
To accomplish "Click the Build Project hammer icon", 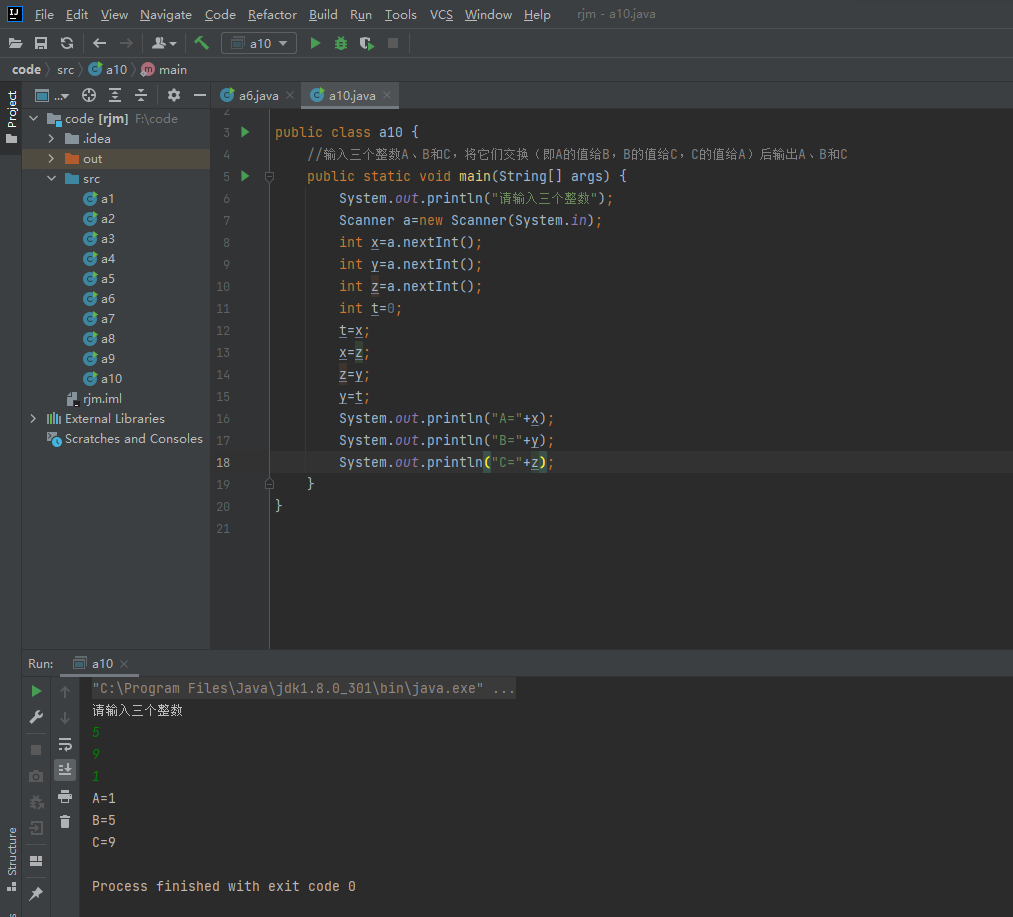I will (201, 43).
